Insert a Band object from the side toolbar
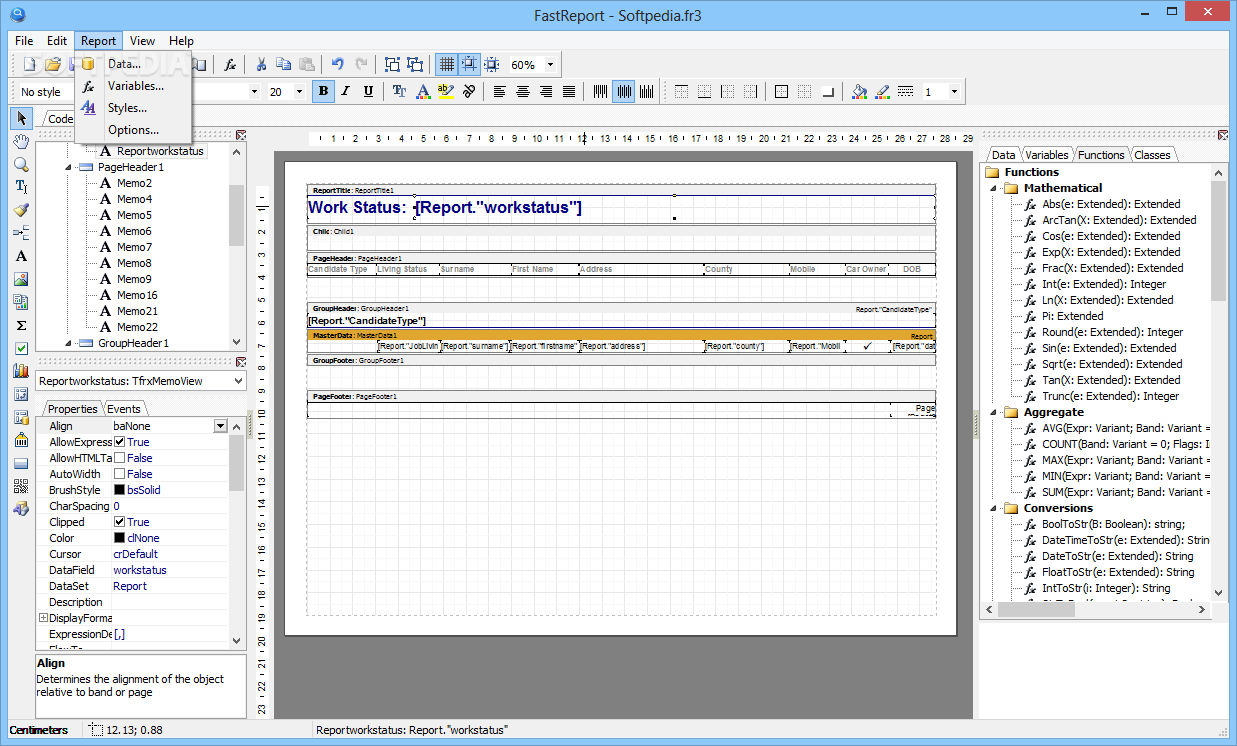This screenshot has width=1237, height=746. [21, 233]
